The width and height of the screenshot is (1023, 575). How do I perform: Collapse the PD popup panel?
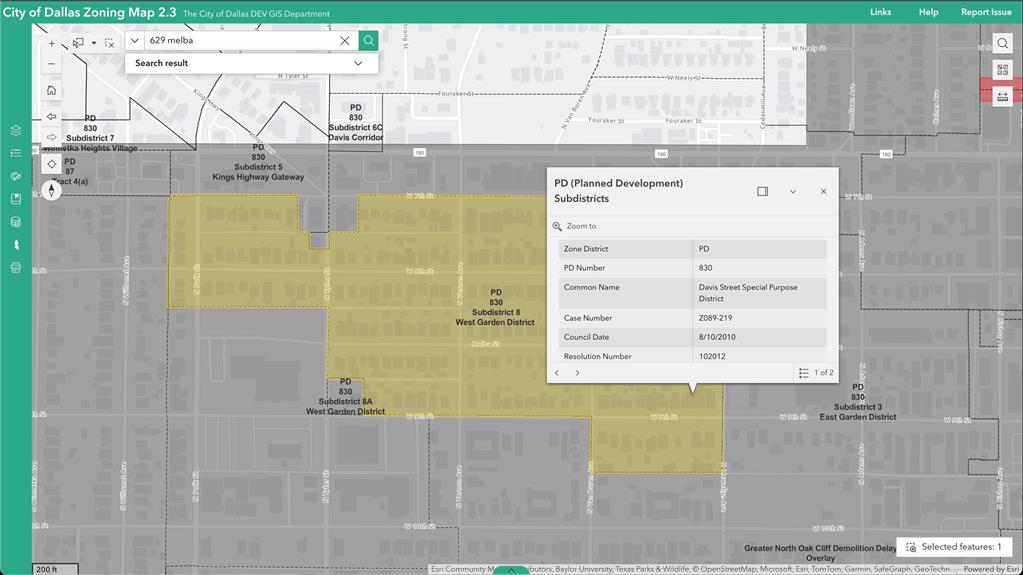tap(793, 191)
